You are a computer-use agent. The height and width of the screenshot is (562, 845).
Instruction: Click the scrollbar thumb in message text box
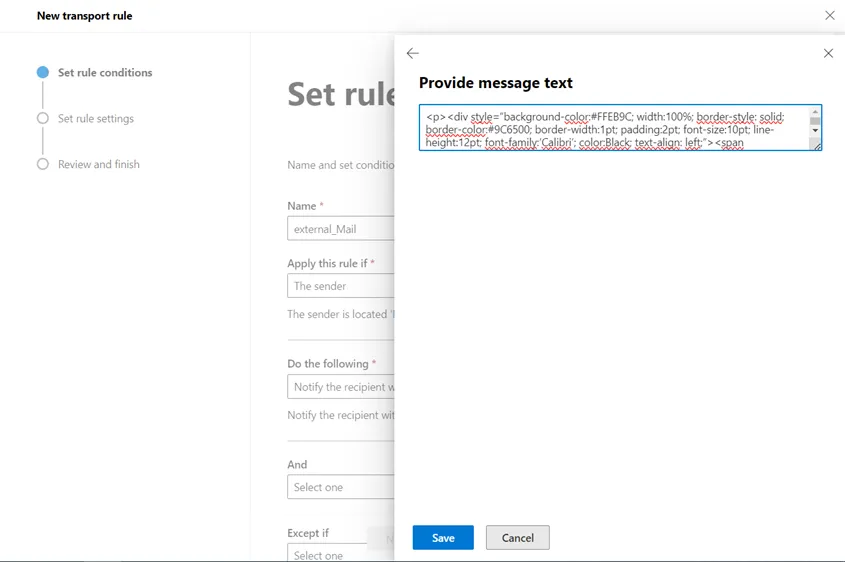[x=815, y=121]
